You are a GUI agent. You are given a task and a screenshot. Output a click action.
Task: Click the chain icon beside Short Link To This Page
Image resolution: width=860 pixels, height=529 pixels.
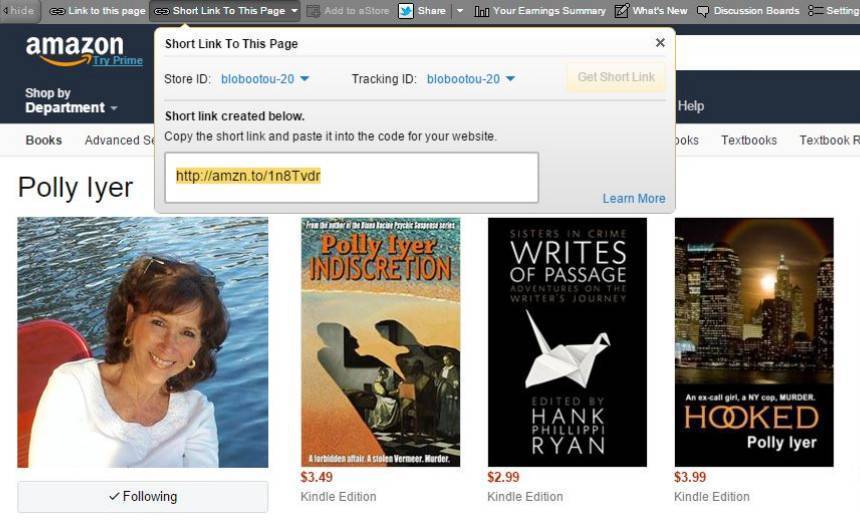(x=161, y=11)
